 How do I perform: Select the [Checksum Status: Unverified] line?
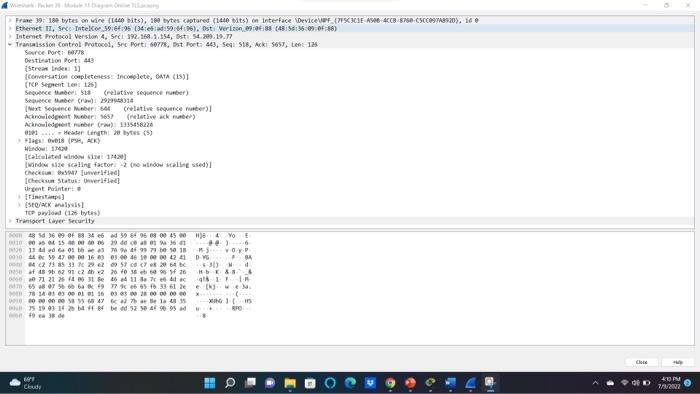click(x=72, y=181)
